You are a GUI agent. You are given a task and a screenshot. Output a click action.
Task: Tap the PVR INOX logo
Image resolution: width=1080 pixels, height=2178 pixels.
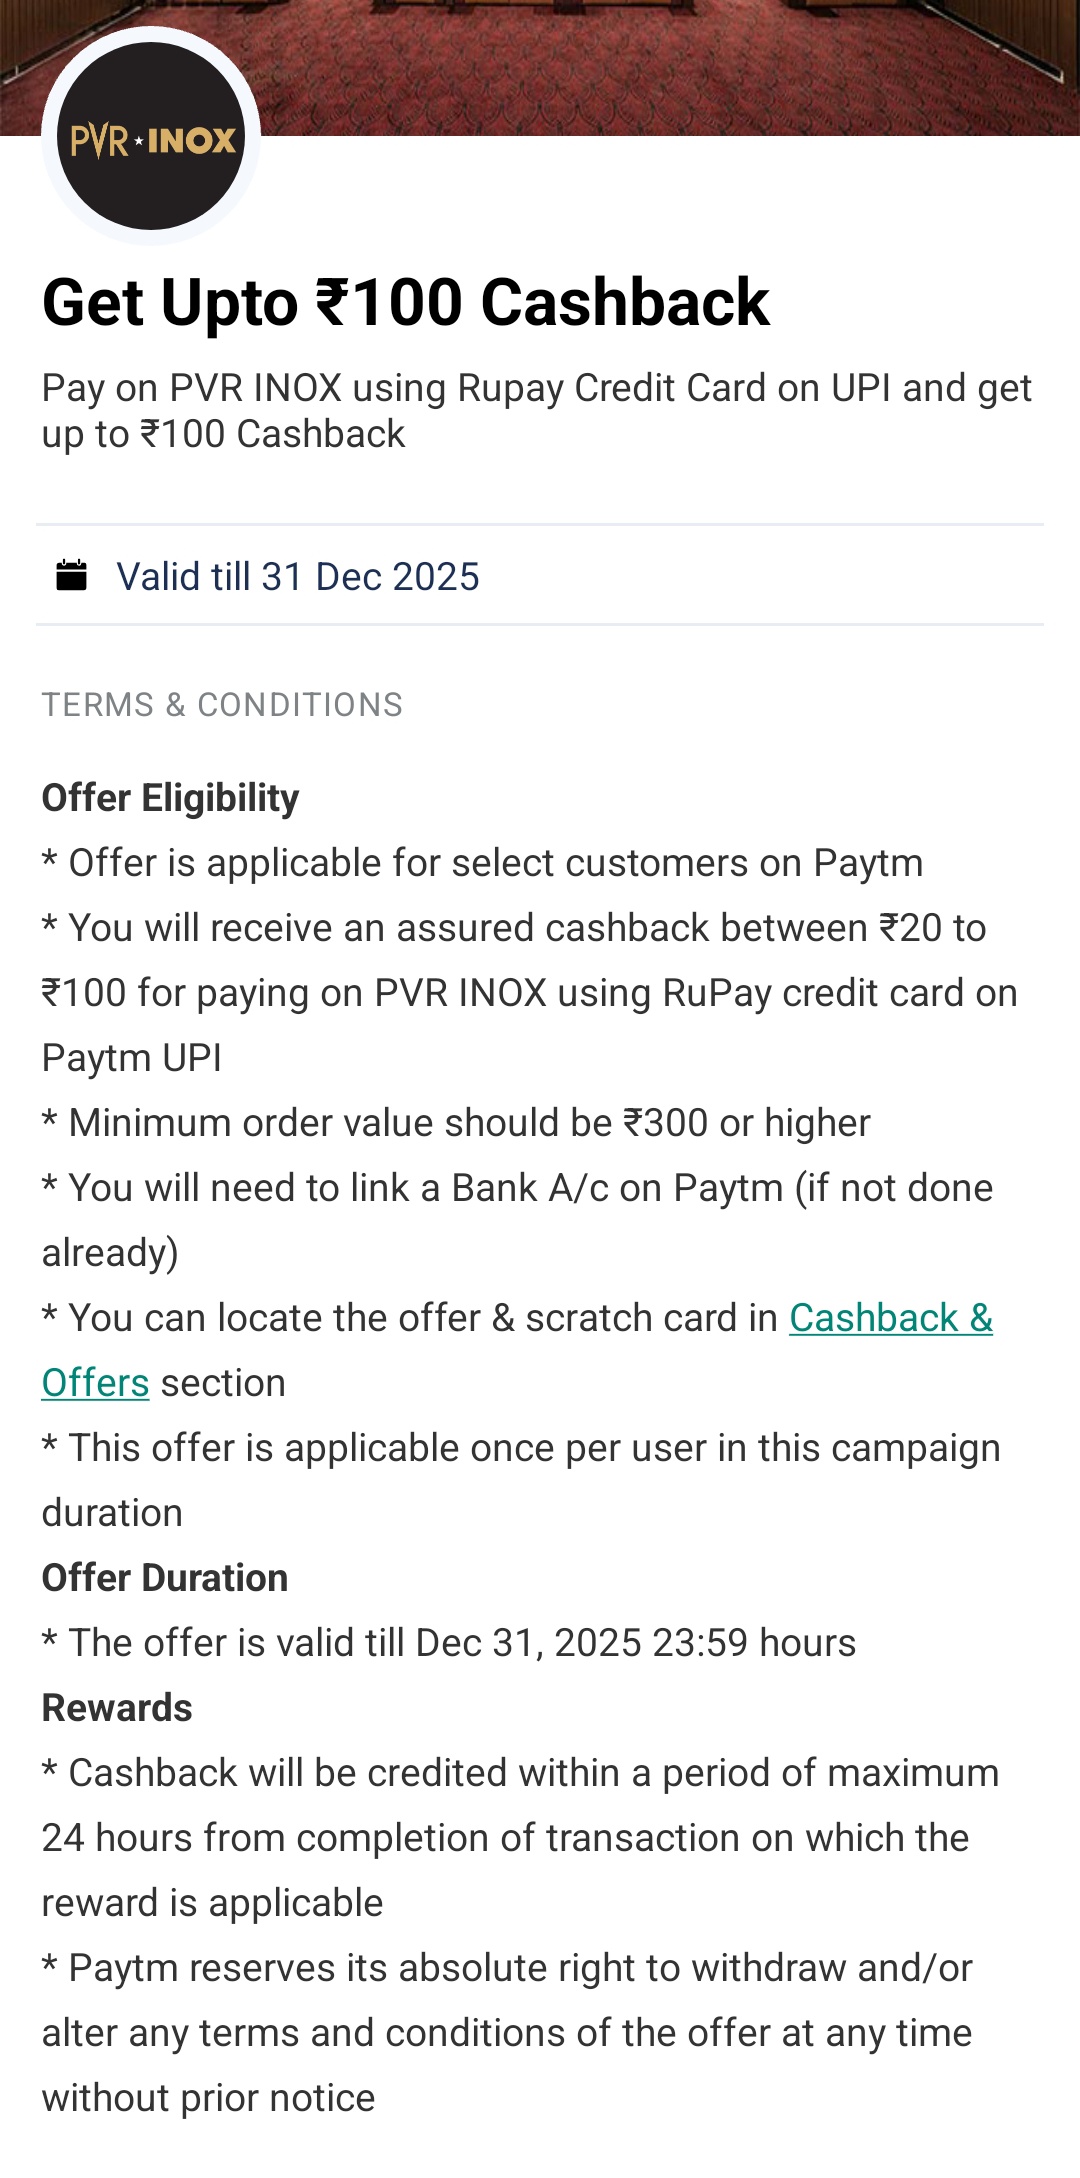point(151,137)
